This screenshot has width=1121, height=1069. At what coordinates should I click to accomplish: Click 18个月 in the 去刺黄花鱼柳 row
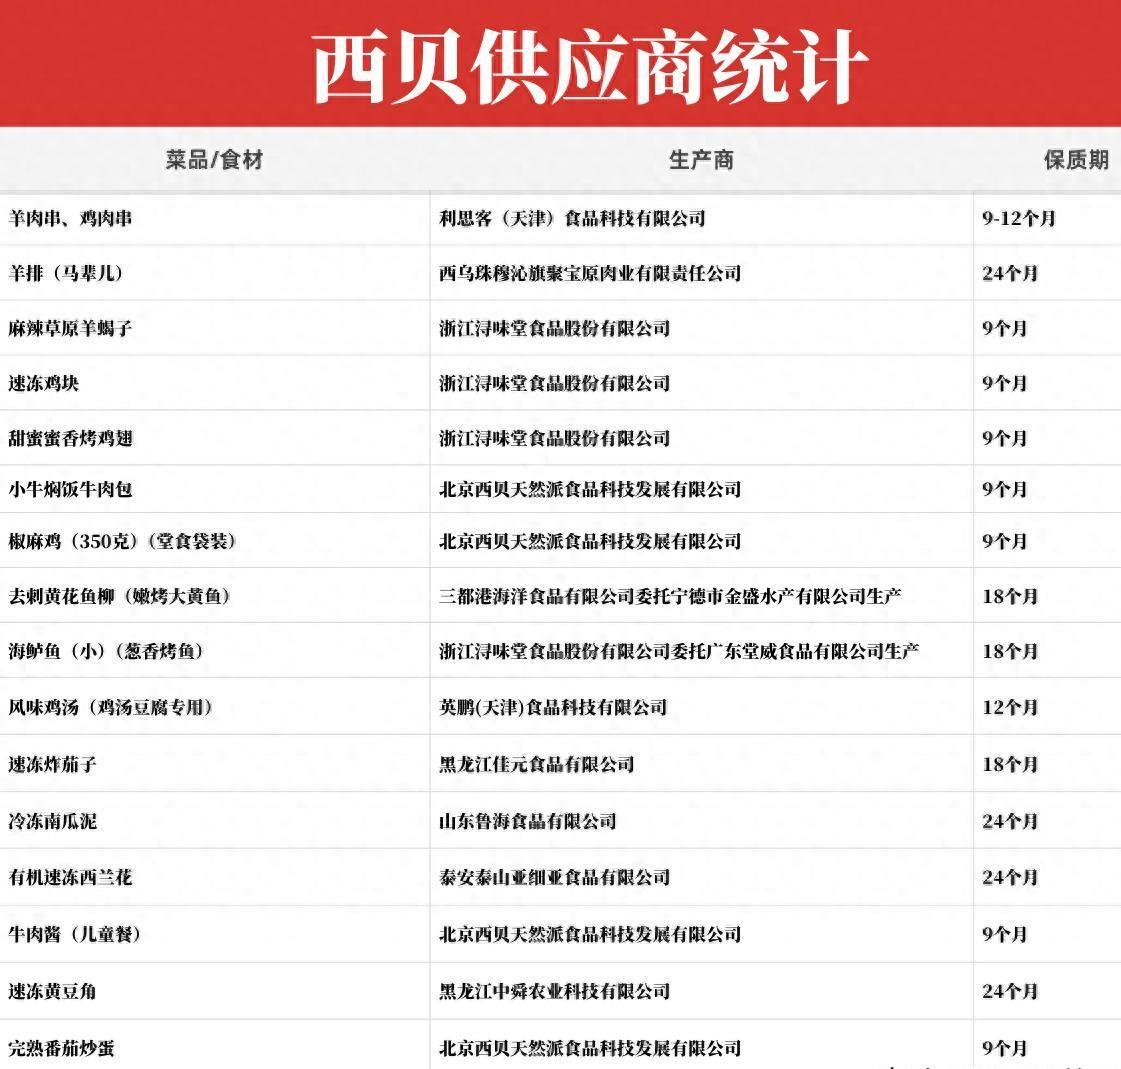(1009, 596)
